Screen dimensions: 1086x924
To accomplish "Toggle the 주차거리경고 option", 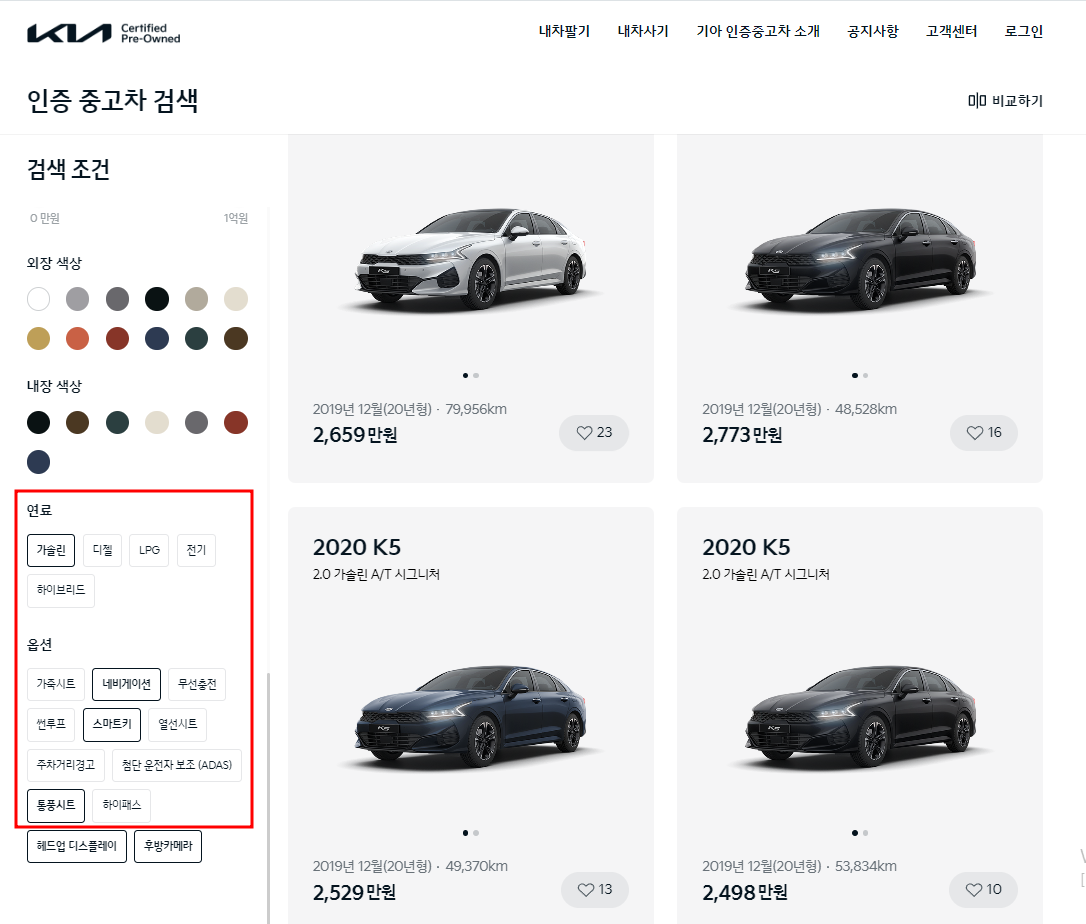I will click(x=66, y=765).
